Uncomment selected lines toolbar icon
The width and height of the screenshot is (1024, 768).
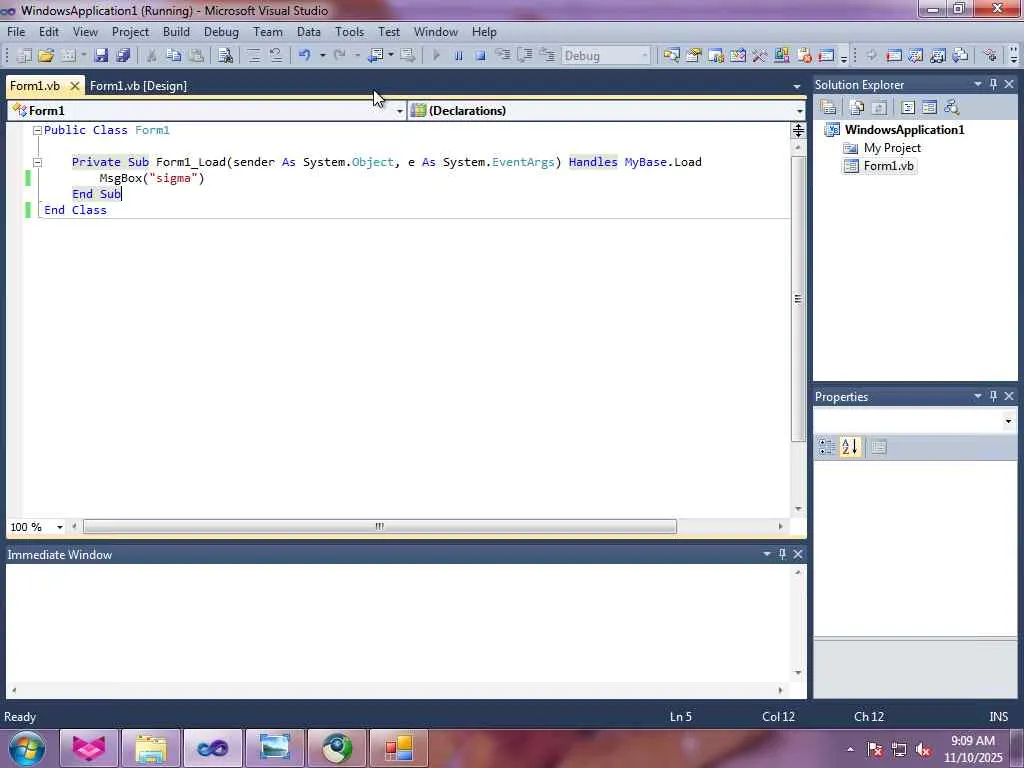pyautogui.click(x=276, y=56)
